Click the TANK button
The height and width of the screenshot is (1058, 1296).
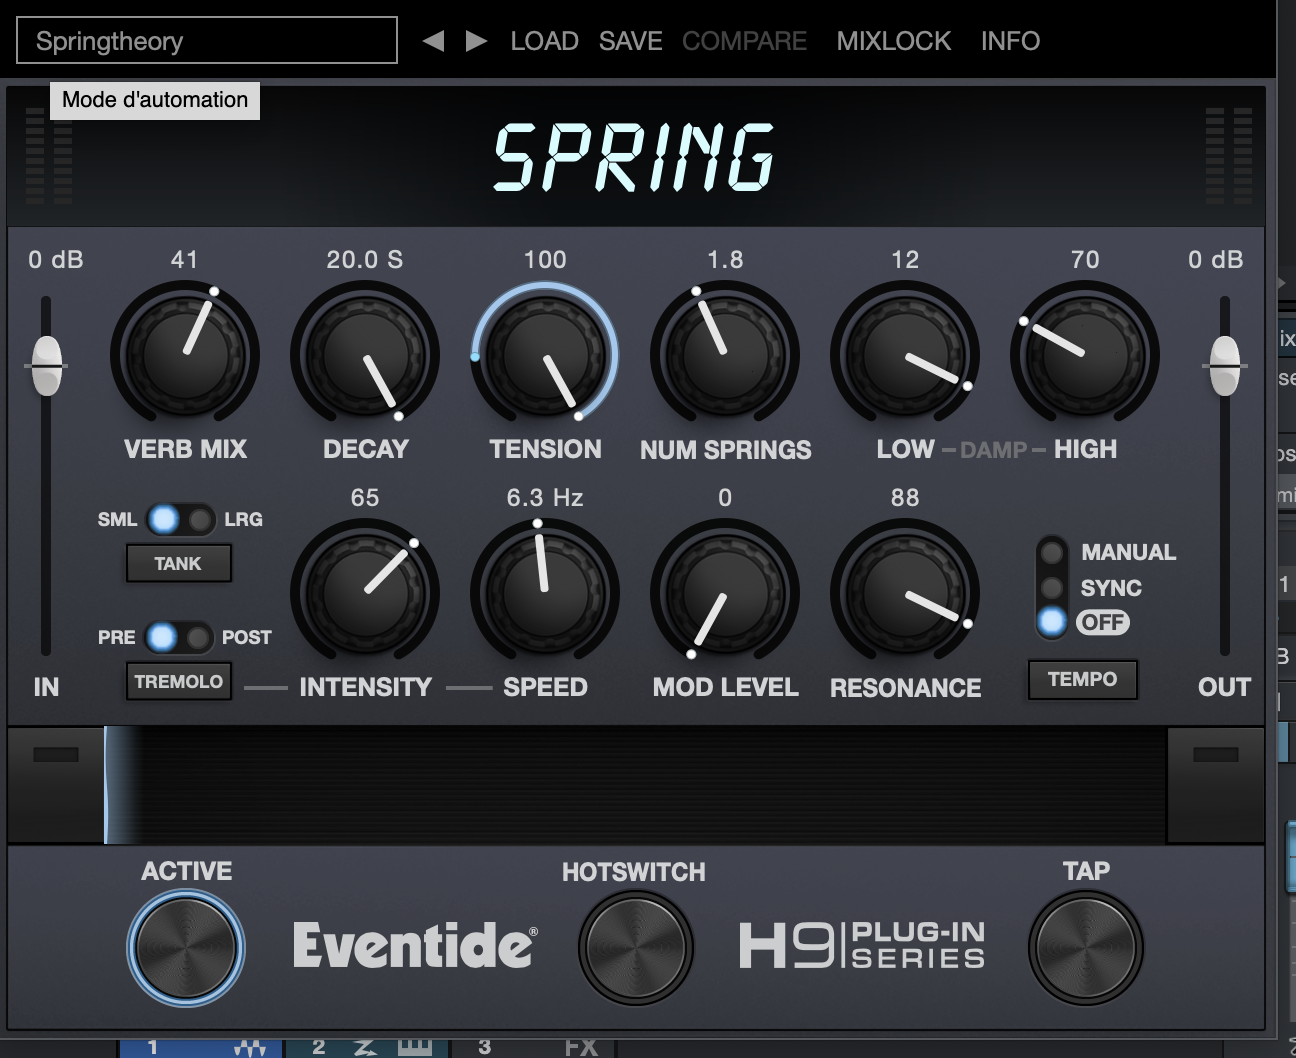[178, 563]
